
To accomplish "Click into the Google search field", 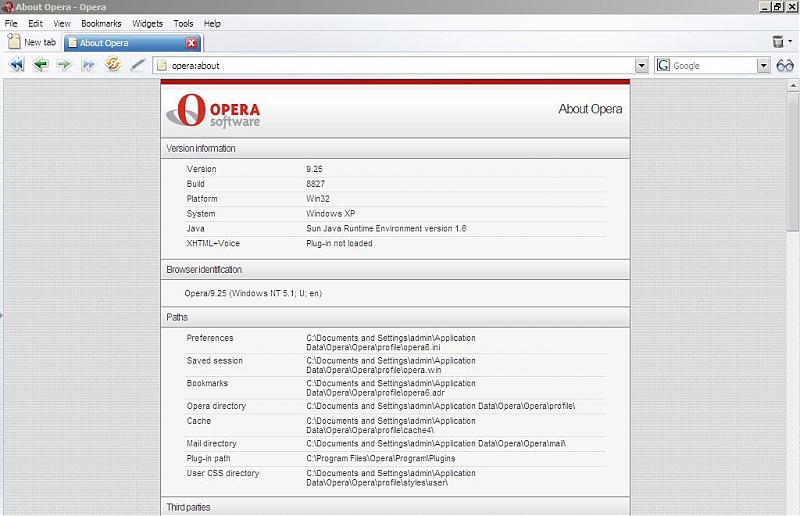I will click(714, 65).
